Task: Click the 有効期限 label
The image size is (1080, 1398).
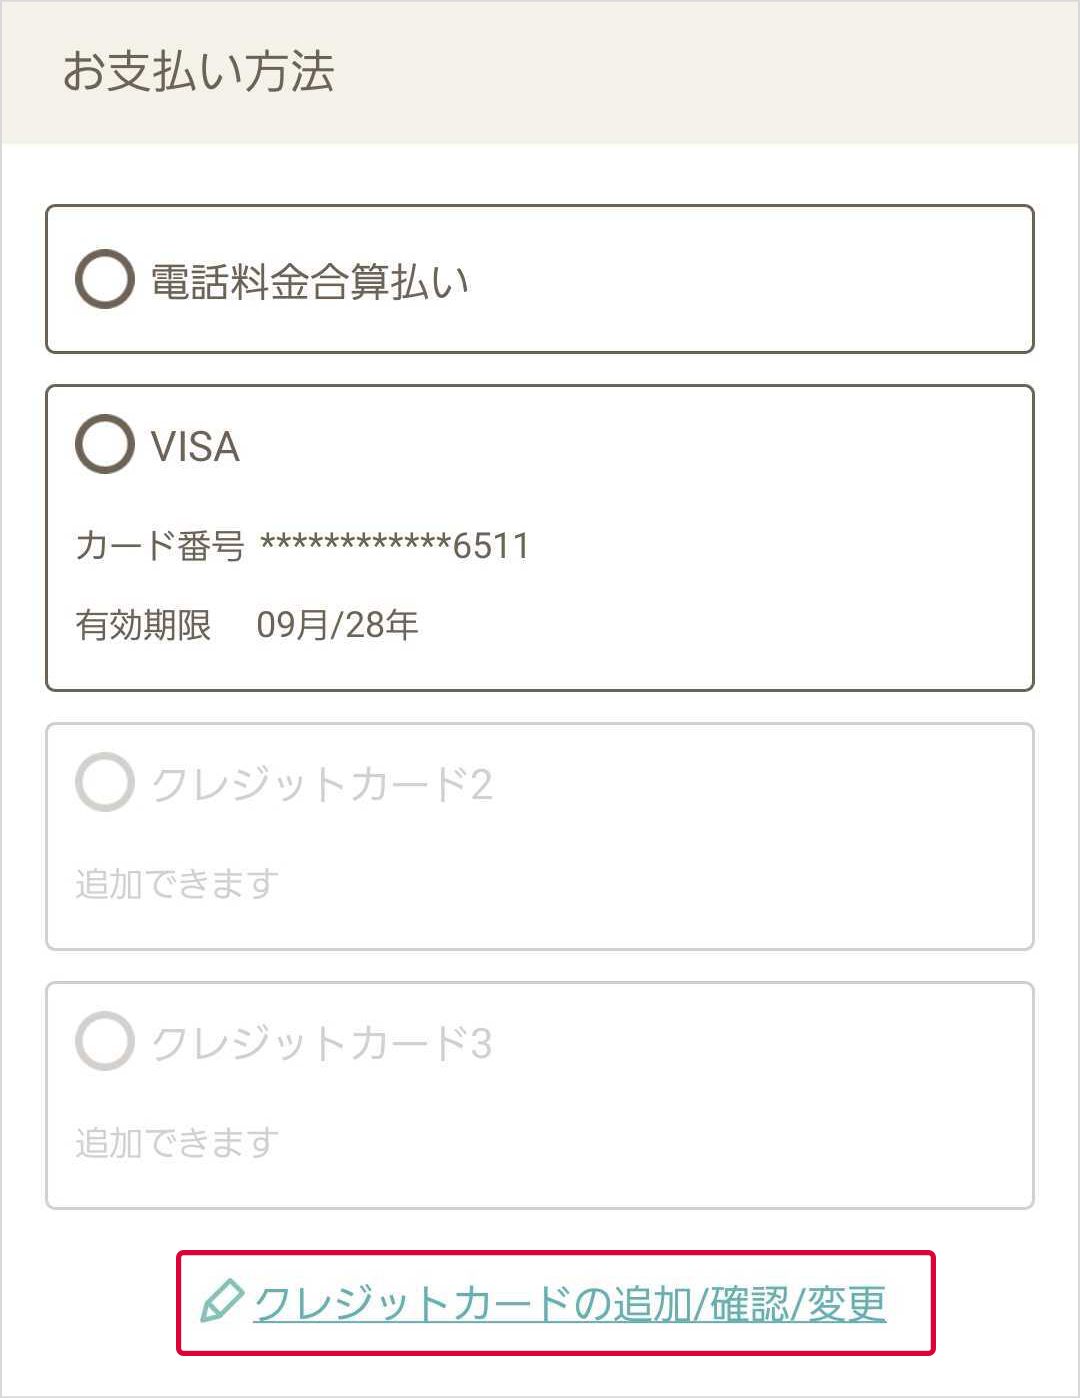Action: point(143,625)
